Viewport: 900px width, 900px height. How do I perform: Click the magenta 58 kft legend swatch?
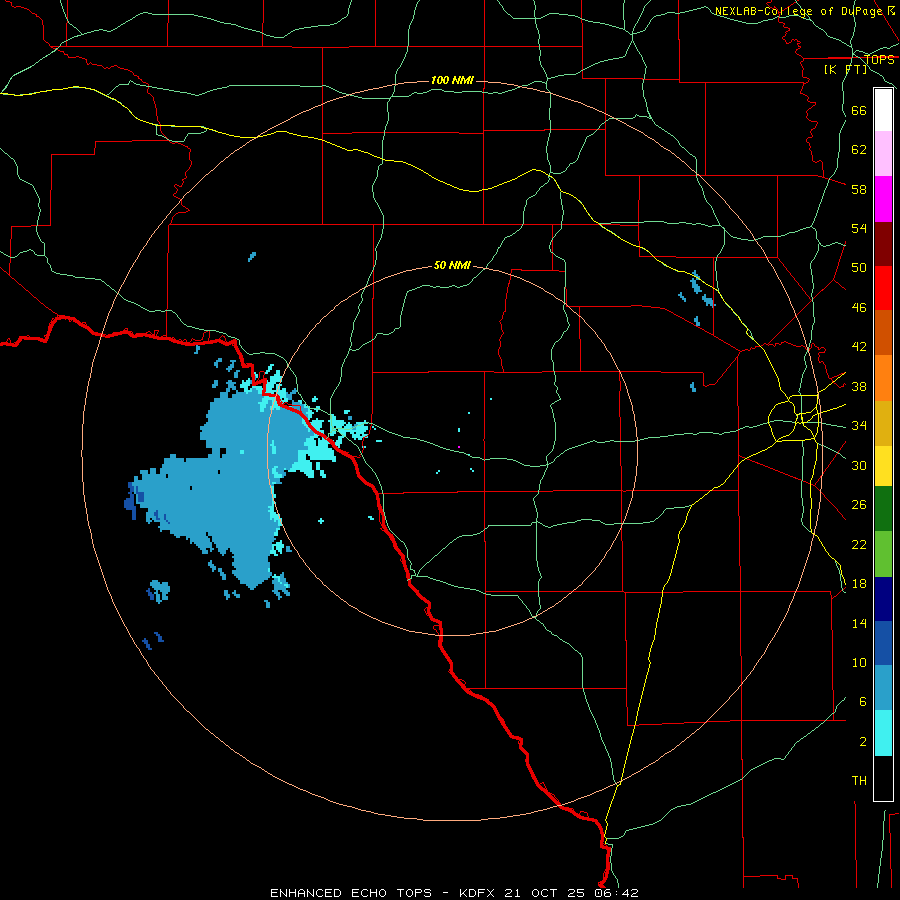[883, 199]
